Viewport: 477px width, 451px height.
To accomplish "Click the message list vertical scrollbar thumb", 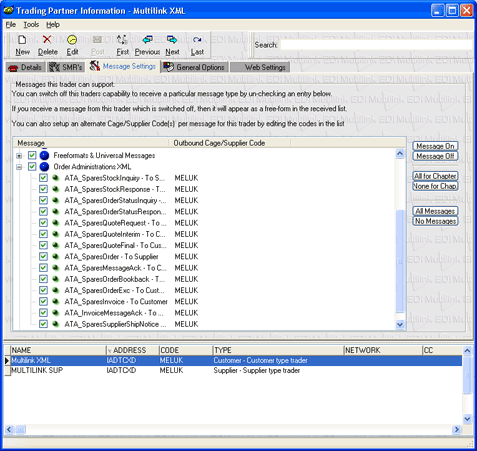I will (x=400, y=261).
